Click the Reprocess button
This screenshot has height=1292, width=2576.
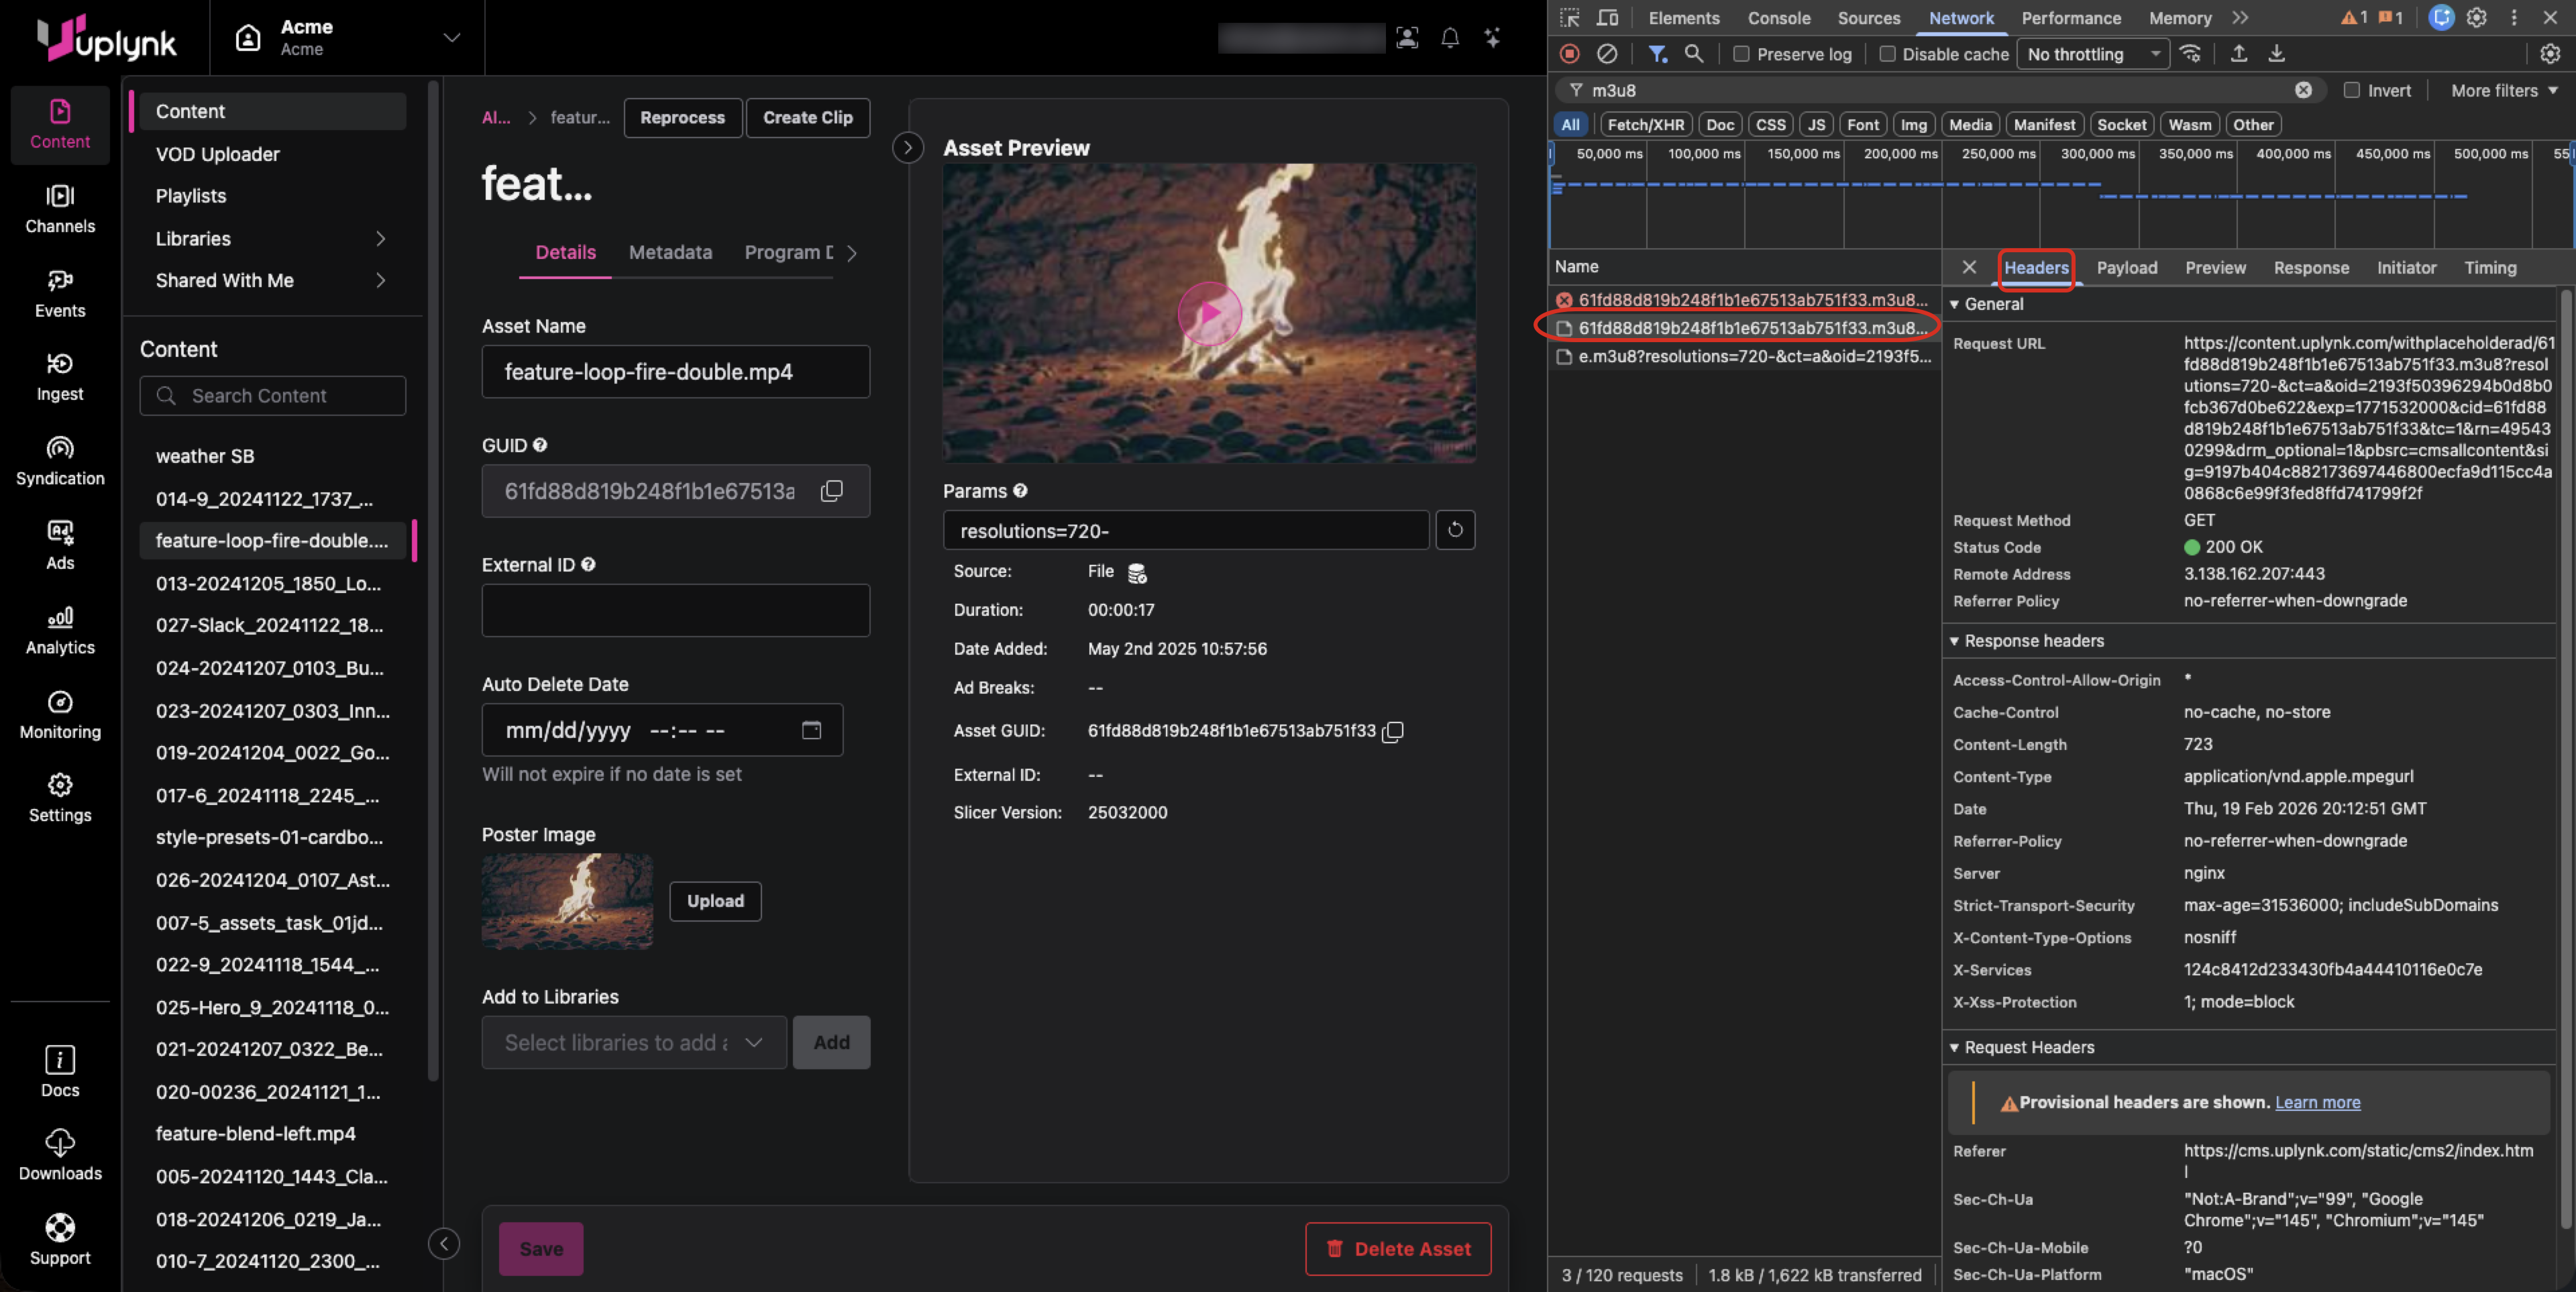(682, 117)
